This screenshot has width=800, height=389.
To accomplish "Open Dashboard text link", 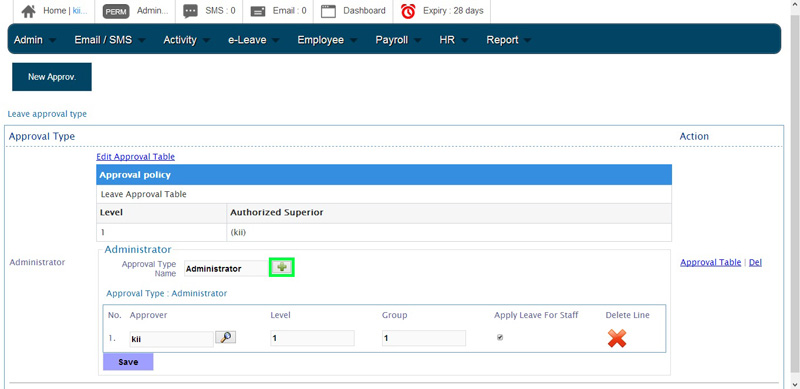I will (x=364, y=11).
